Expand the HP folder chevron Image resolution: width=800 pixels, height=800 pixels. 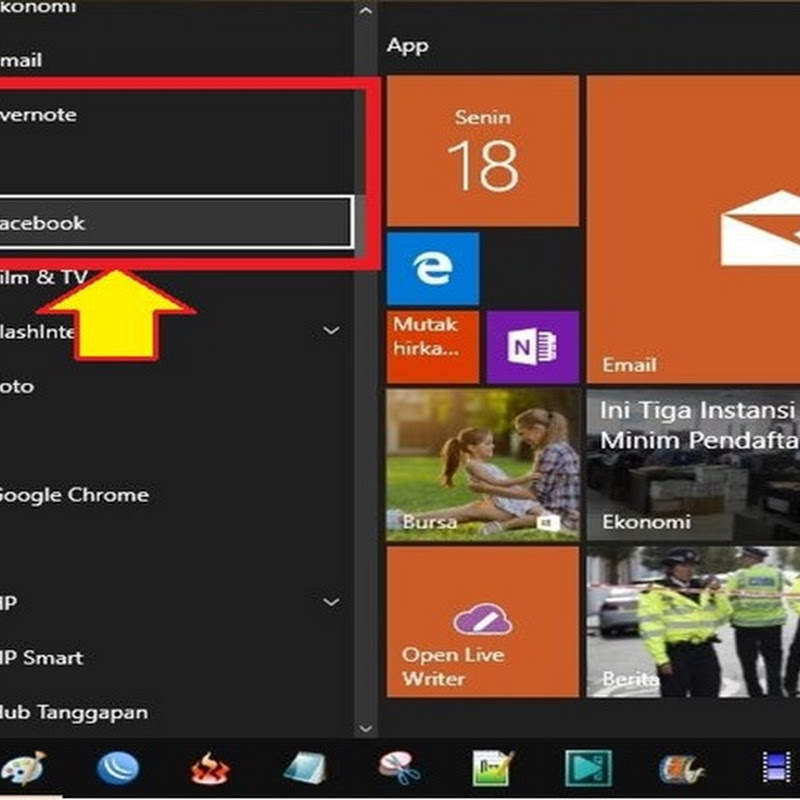click(x=331, y=603)
